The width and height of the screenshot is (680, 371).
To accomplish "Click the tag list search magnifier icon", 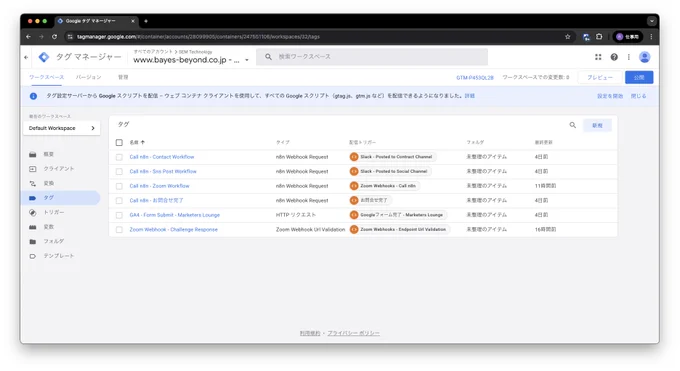I will point(572,125).
